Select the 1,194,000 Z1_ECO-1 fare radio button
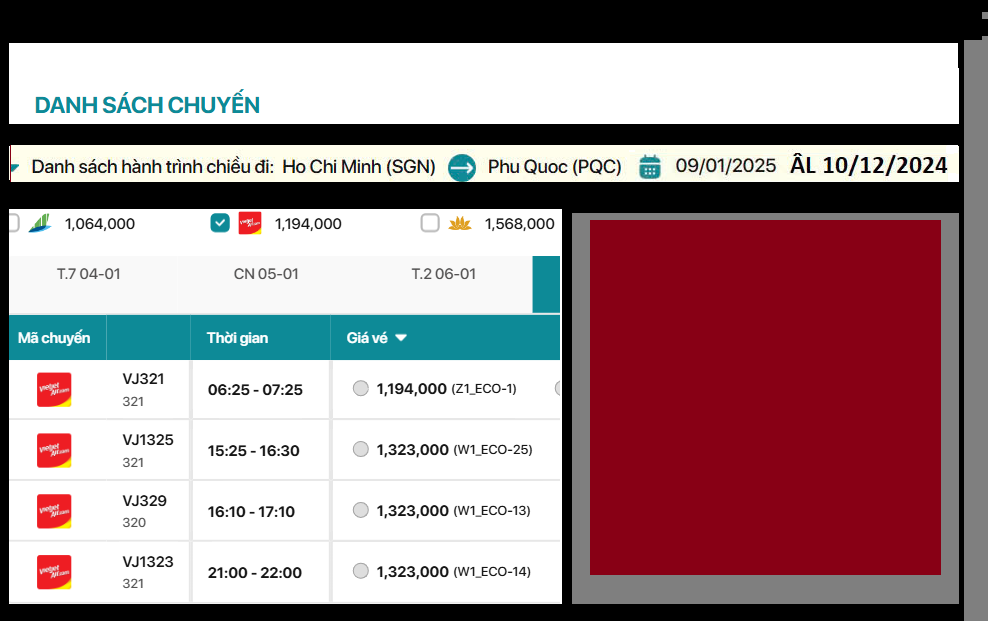 coord(361,389)
